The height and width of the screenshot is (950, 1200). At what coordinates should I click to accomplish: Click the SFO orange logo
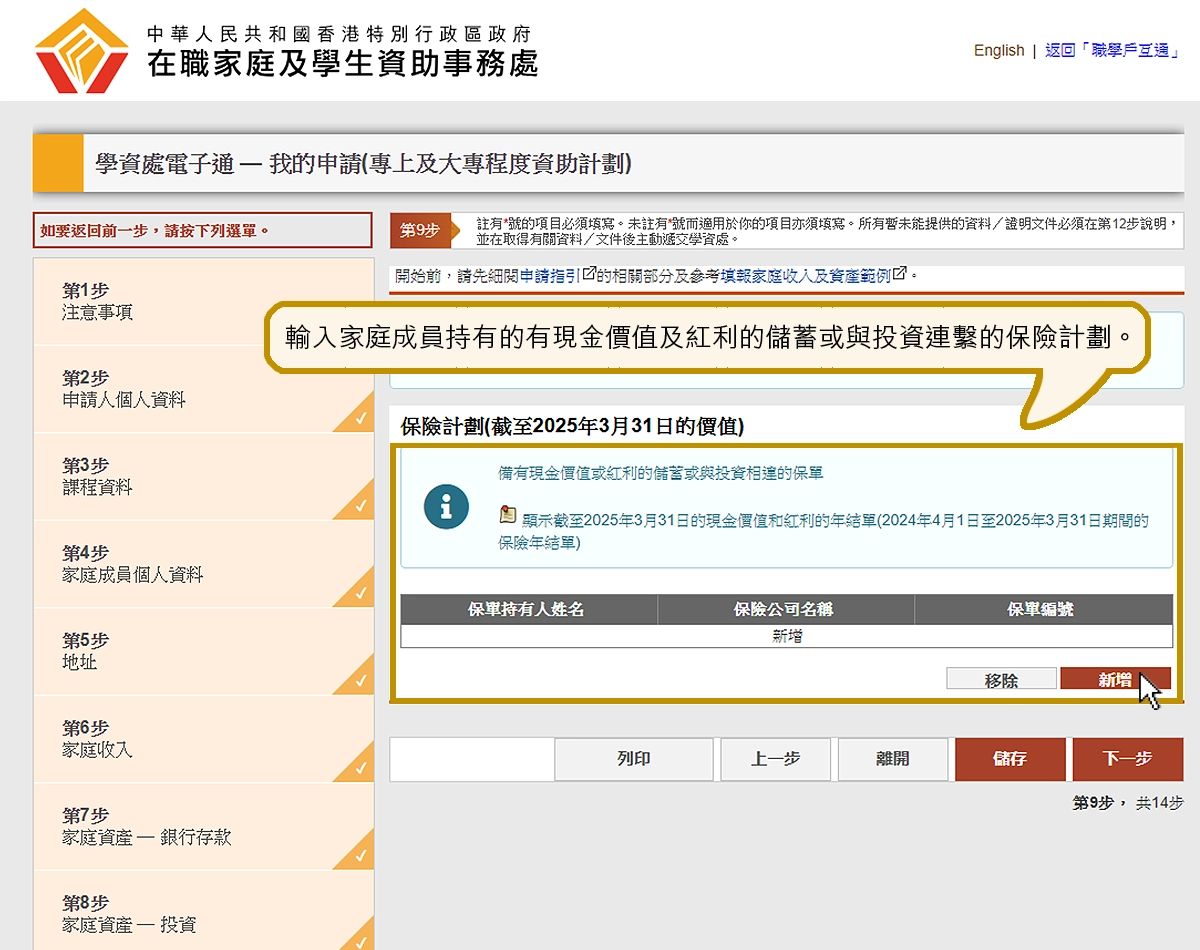pos(82,50)
